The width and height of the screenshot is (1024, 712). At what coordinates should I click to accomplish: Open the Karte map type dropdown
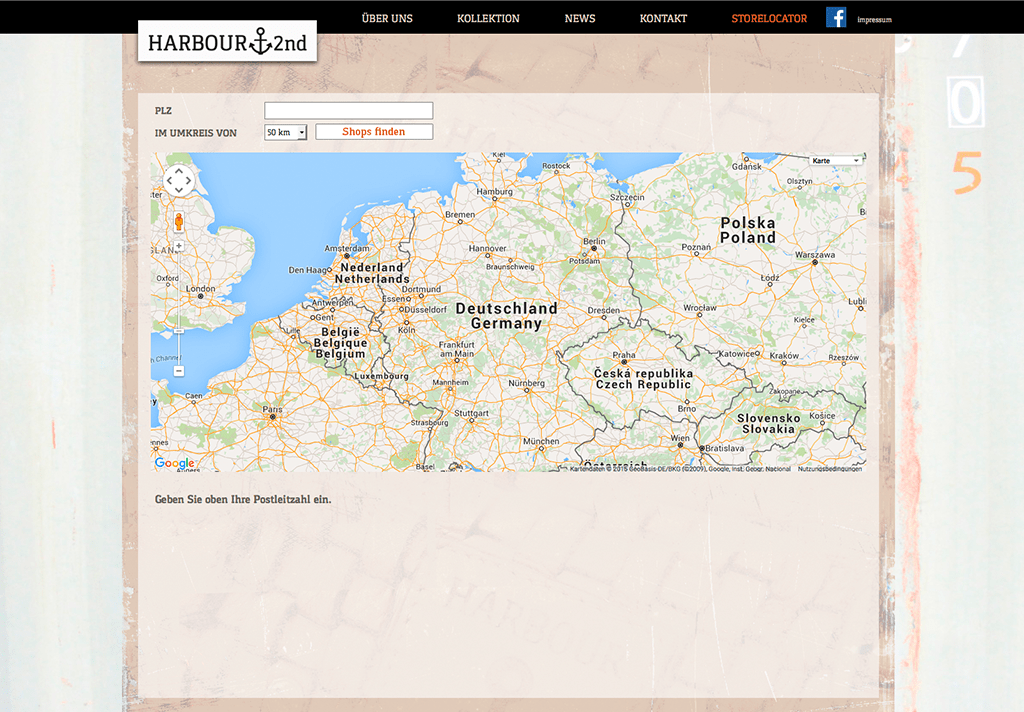click(836, 161)
